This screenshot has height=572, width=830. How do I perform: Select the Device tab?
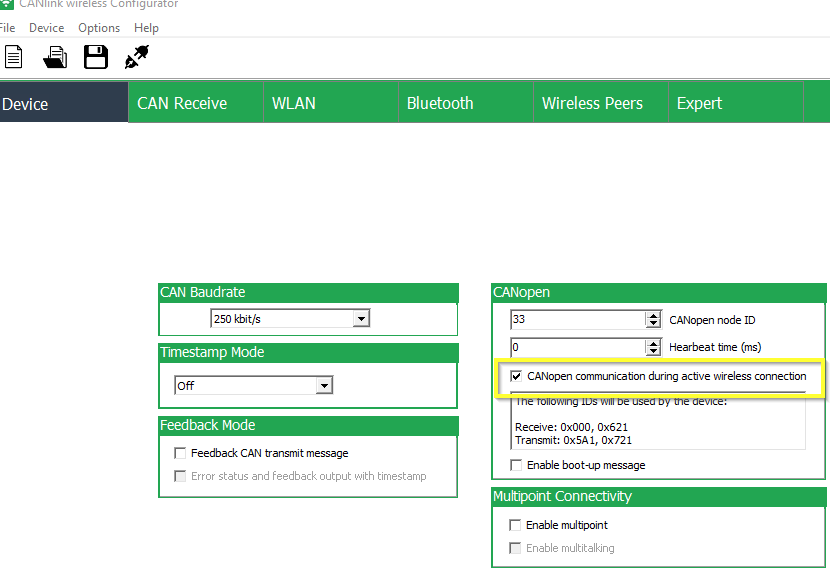64,102
